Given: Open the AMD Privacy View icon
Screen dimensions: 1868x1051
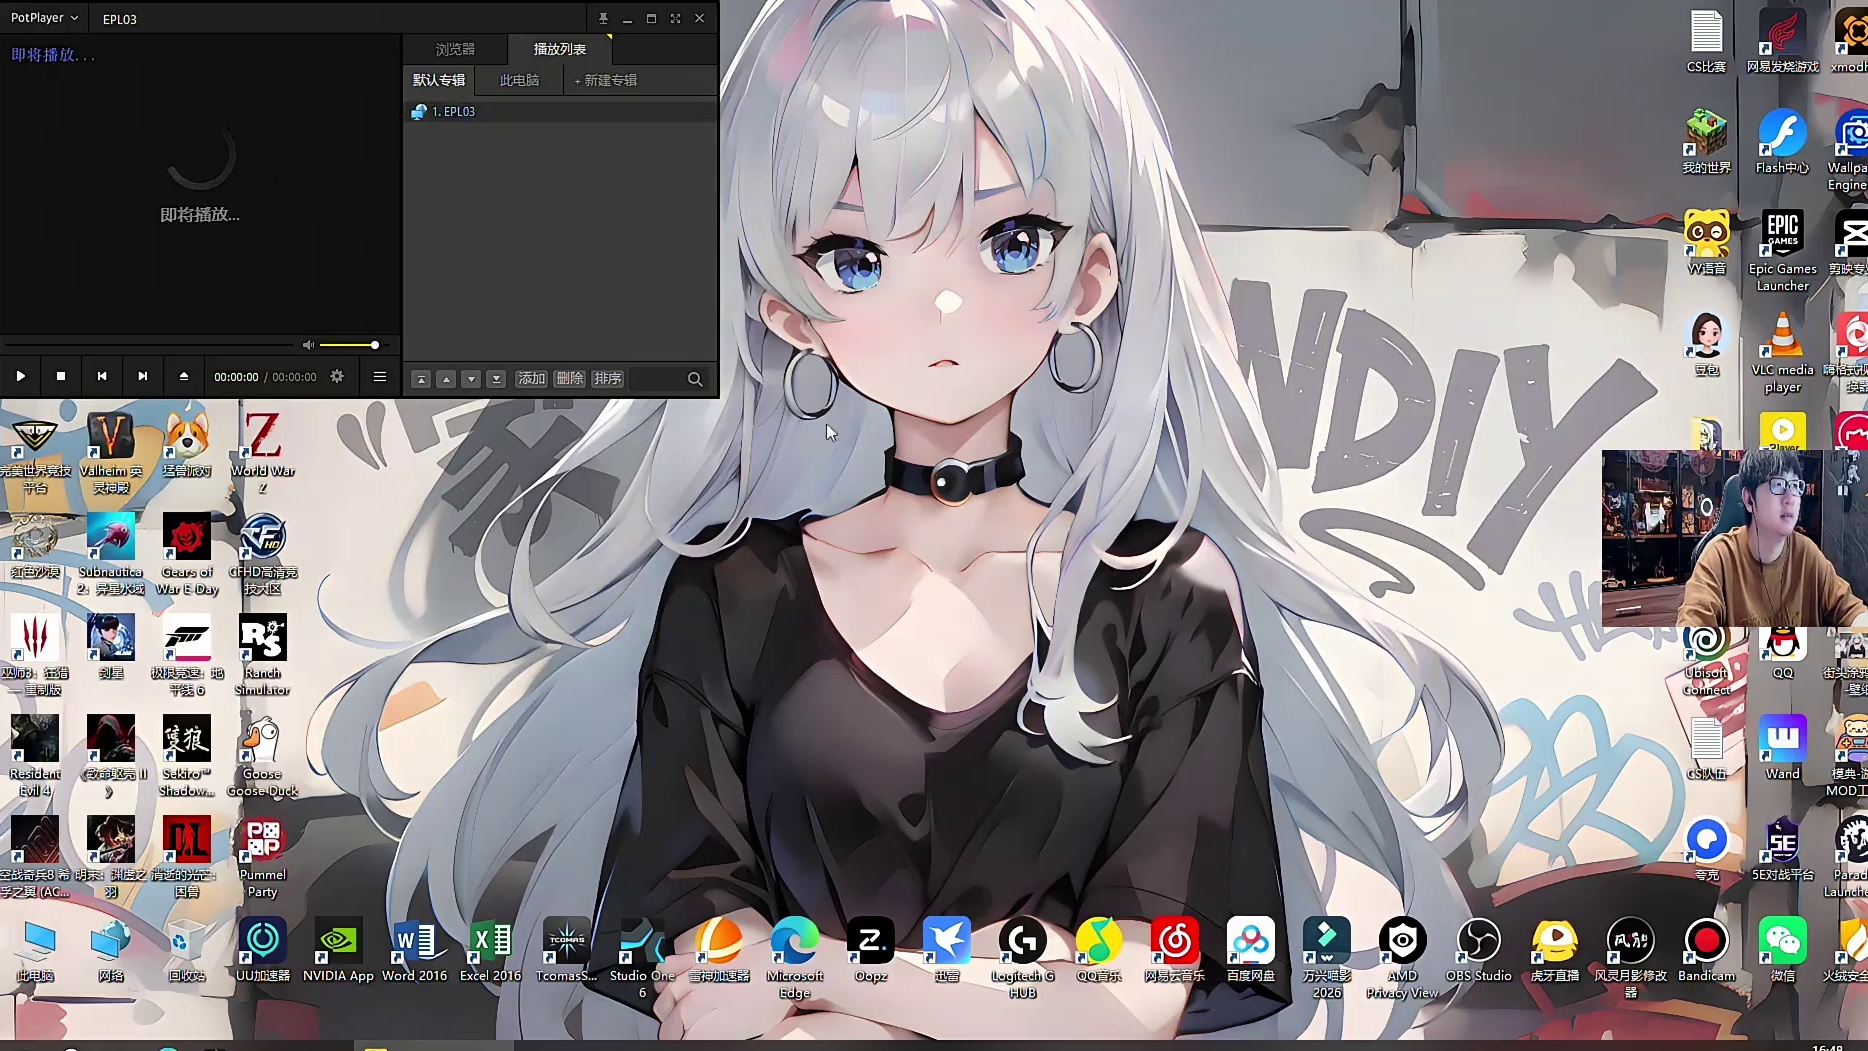Looking at the screenshot, I should point(1403,957).
